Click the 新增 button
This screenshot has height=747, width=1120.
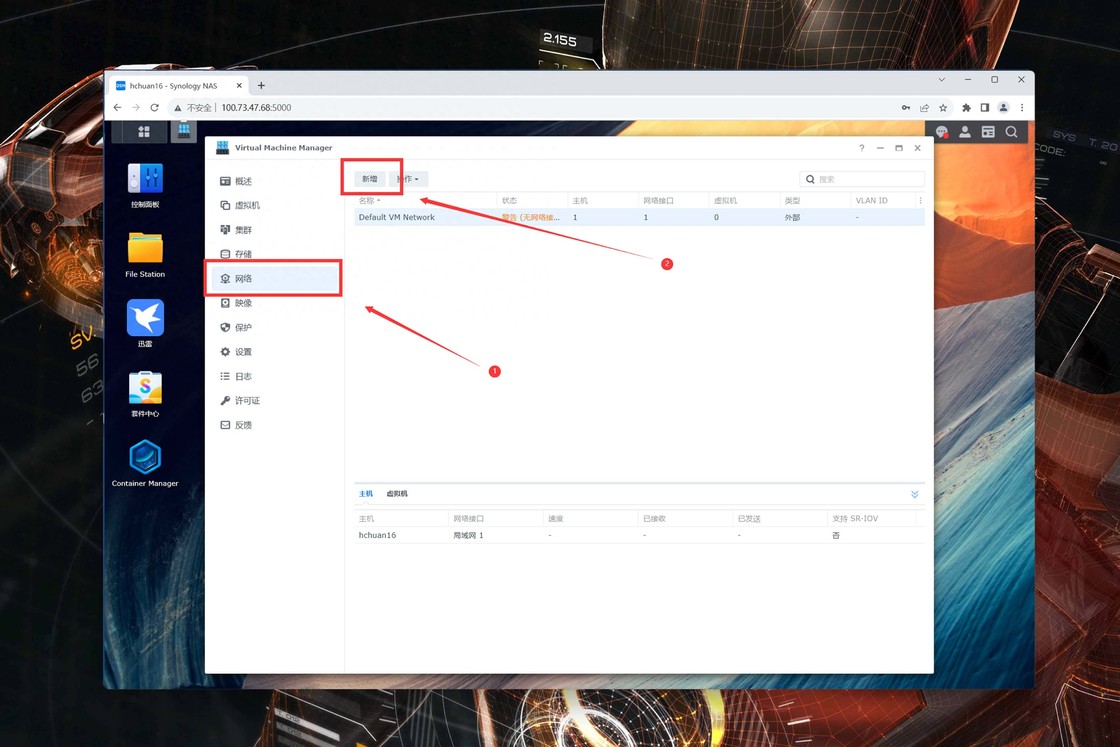(x=370, y=179)
